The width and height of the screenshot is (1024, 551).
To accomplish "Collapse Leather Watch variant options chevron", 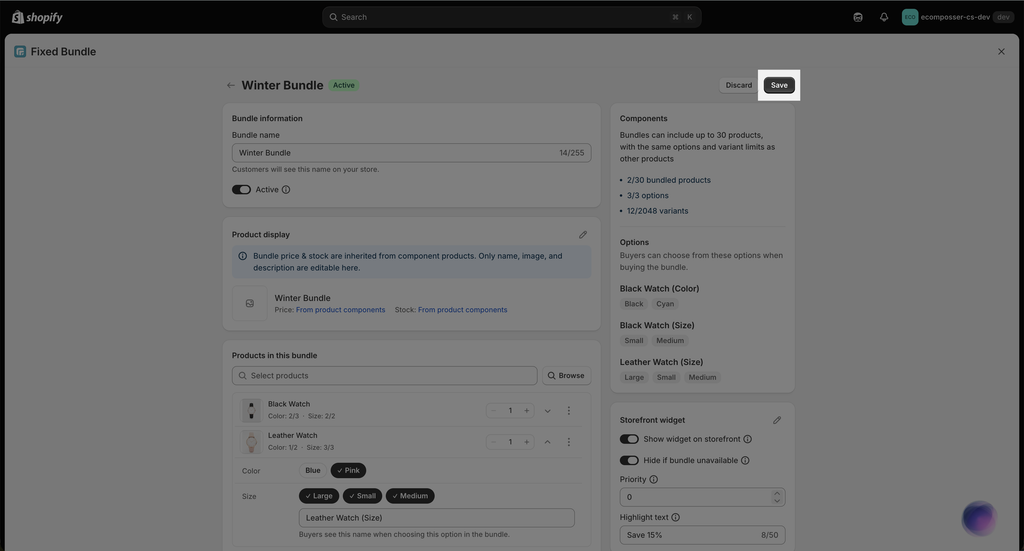I will [547, 442].
